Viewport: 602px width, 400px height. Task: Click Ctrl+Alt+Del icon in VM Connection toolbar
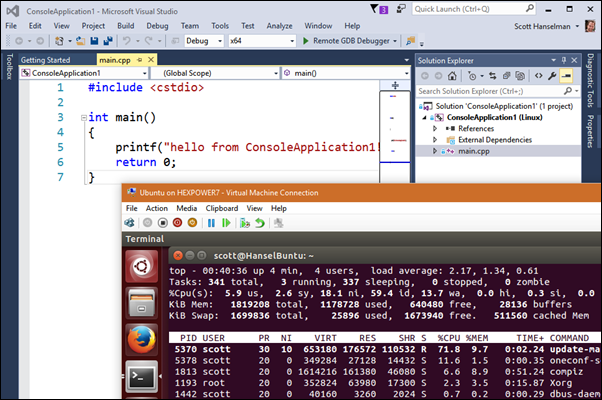[x=130, y=223]
